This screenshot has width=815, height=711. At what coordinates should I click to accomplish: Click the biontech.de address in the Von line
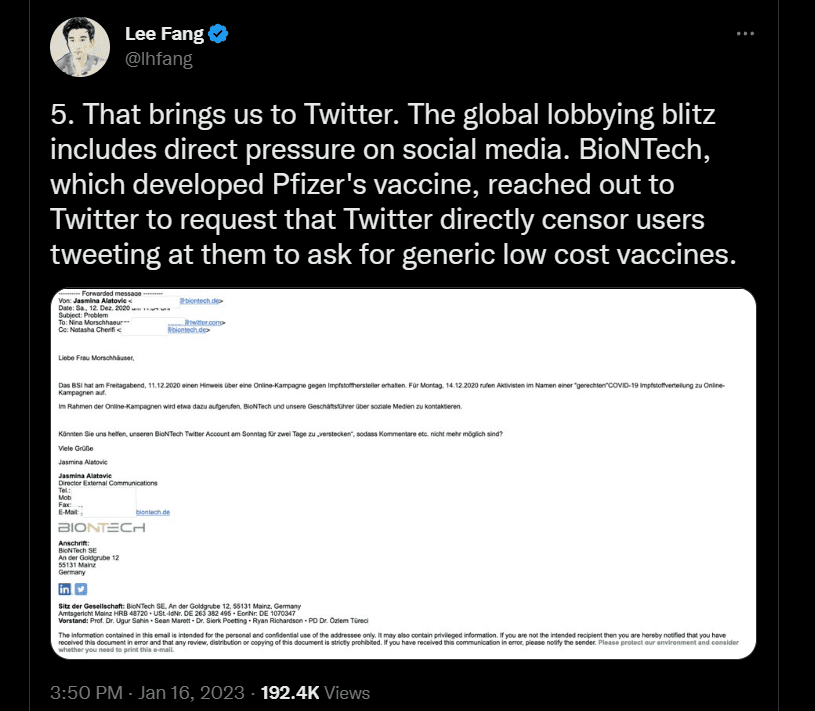click(x=200, y=301)
